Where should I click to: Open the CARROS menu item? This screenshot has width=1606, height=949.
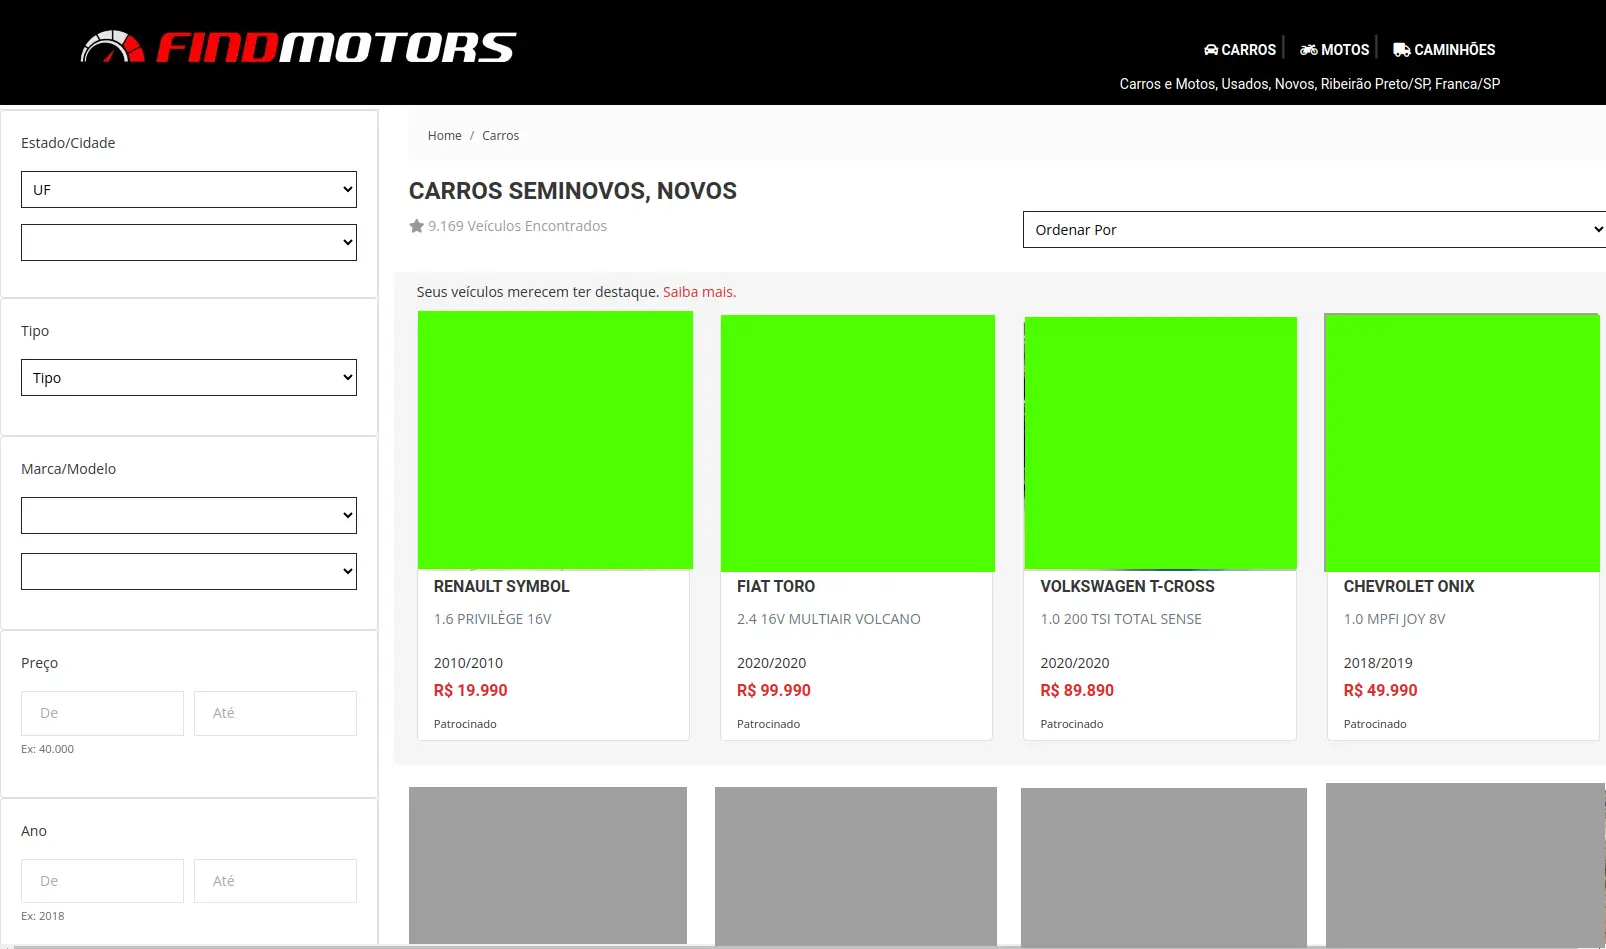[x=1240, y=50]
